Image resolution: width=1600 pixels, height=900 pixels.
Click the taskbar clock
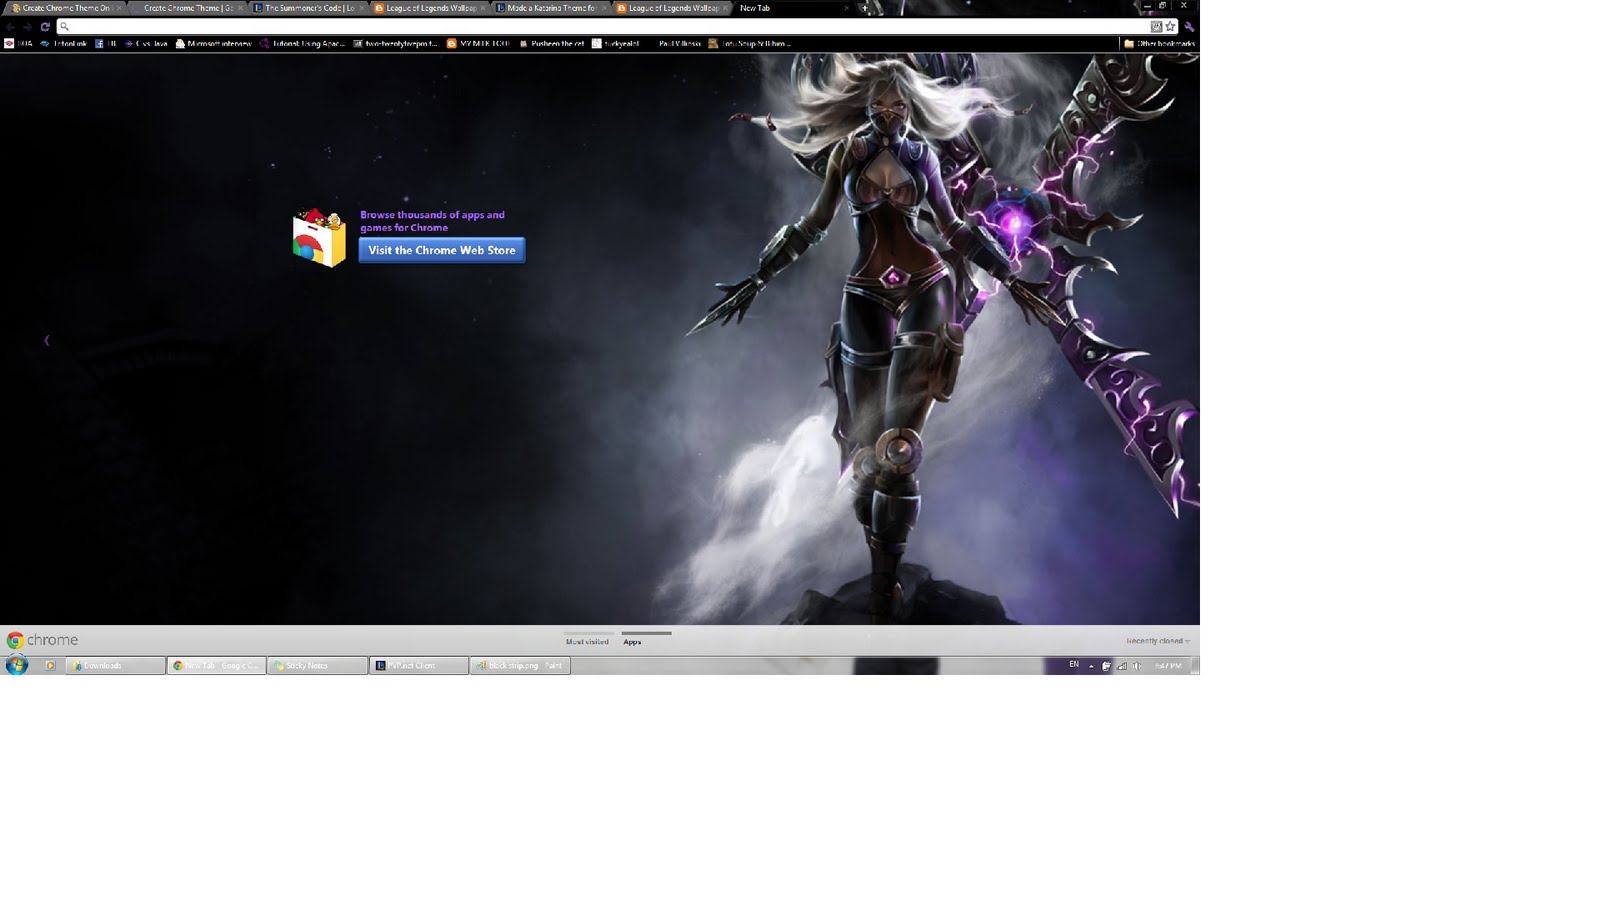(x=1168, y=666)
